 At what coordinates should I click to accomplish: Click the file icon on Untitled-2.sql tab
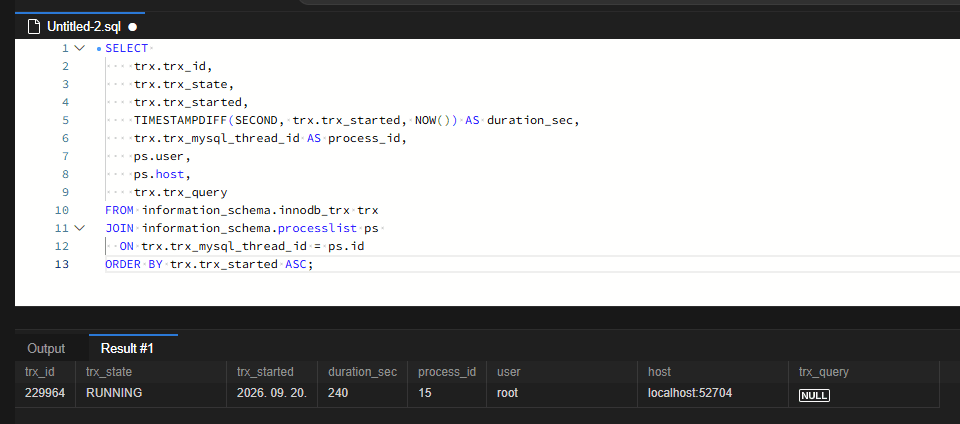[x=35, y=27]
